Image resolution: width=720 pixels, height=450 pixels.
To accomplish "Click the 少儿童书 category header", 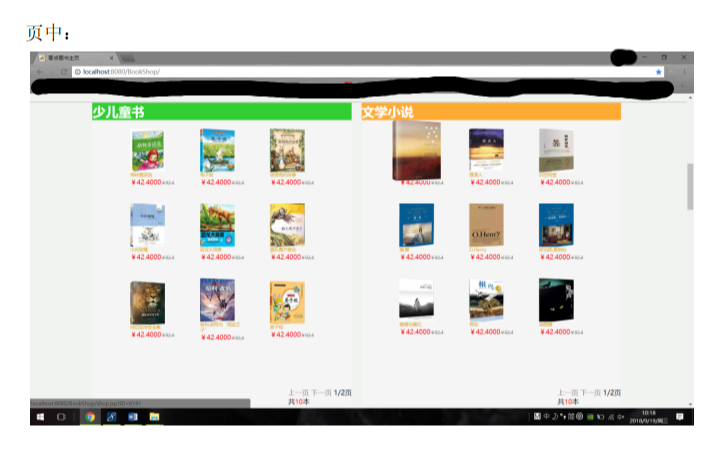I will [x=220, y=112].
